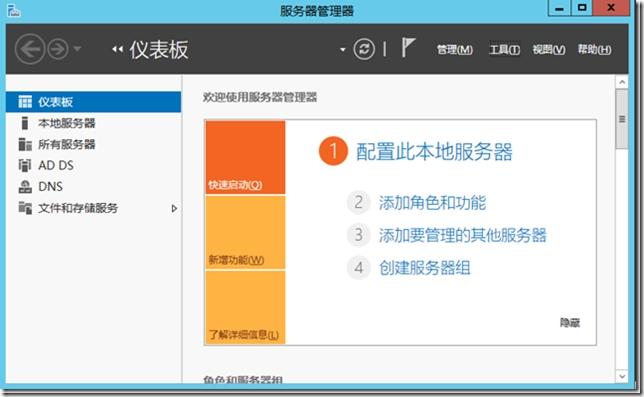
Task: Click the double-chevron breadcrumb icon before 仪表板
Action: coord(117,49)
